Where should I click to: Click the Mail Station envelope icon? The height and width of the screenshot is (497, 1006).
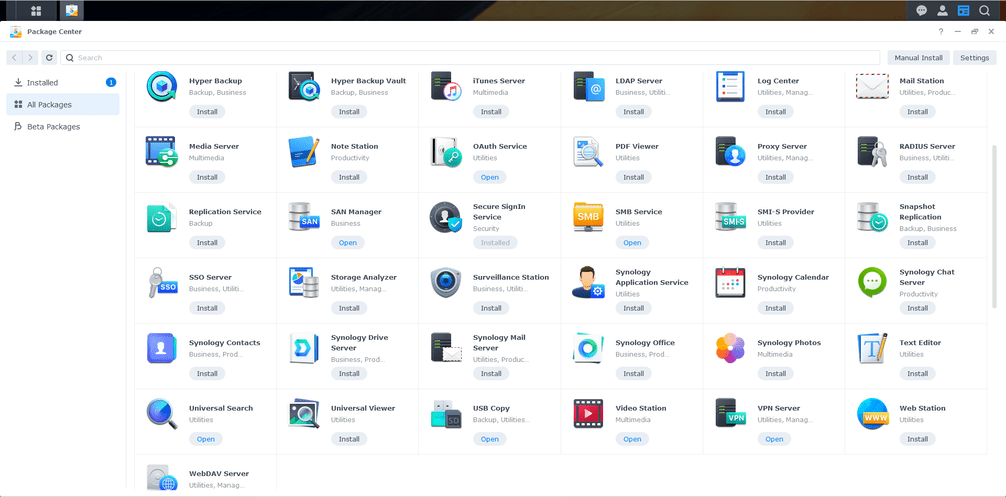coord(873,87)
